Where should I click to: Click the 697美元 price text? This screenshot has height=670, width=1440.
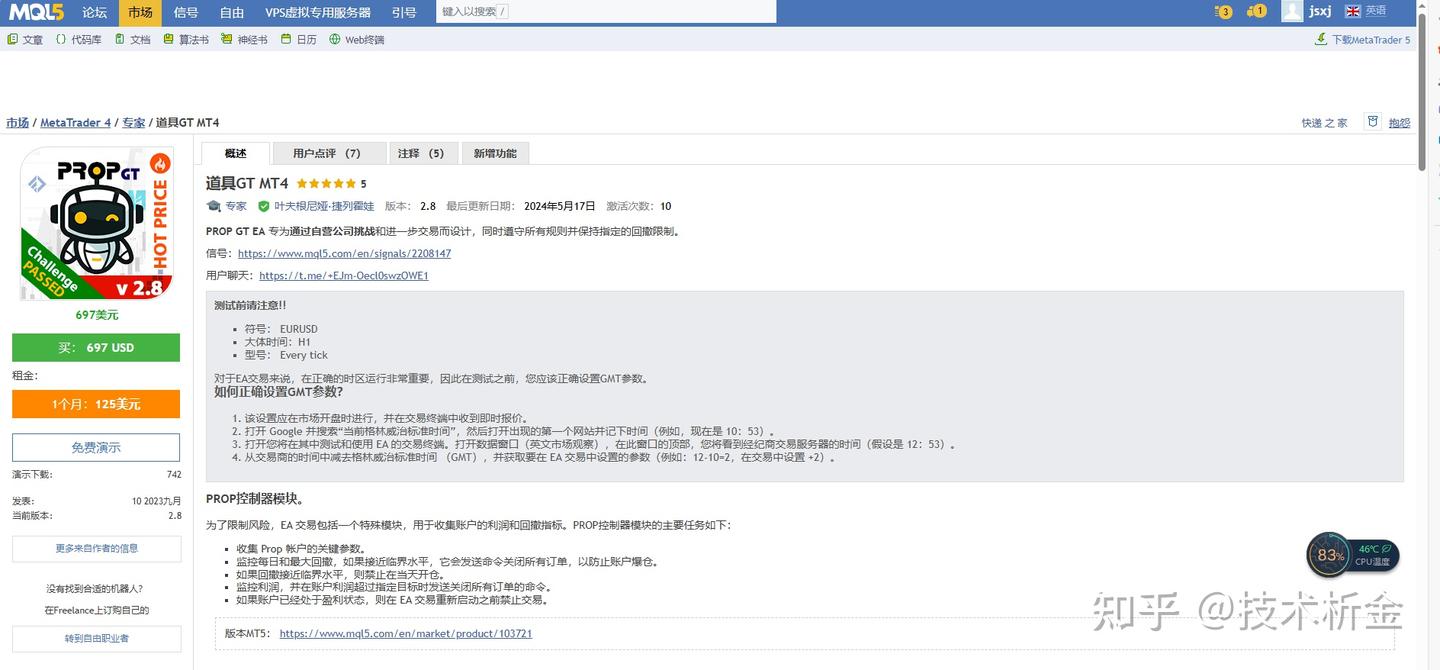pos(96,315)
